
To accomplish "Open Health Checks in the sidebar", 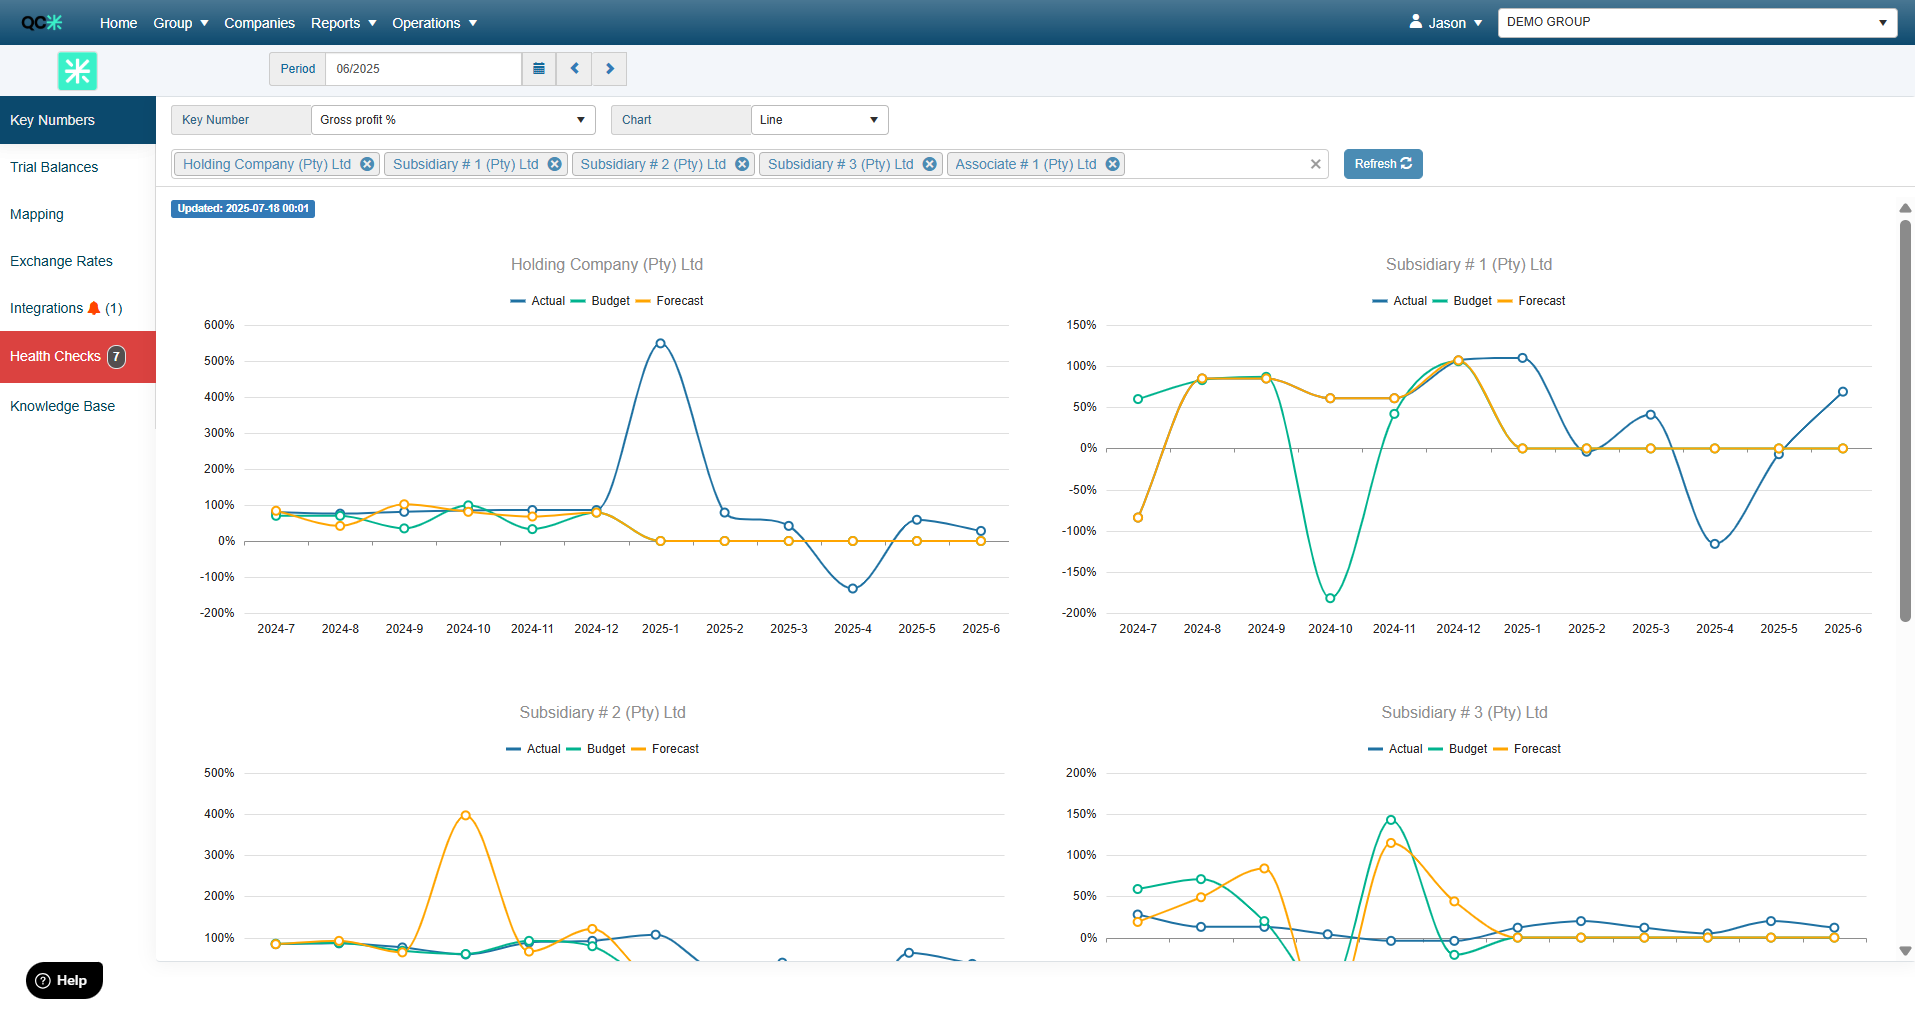I will tap(78, 357).
